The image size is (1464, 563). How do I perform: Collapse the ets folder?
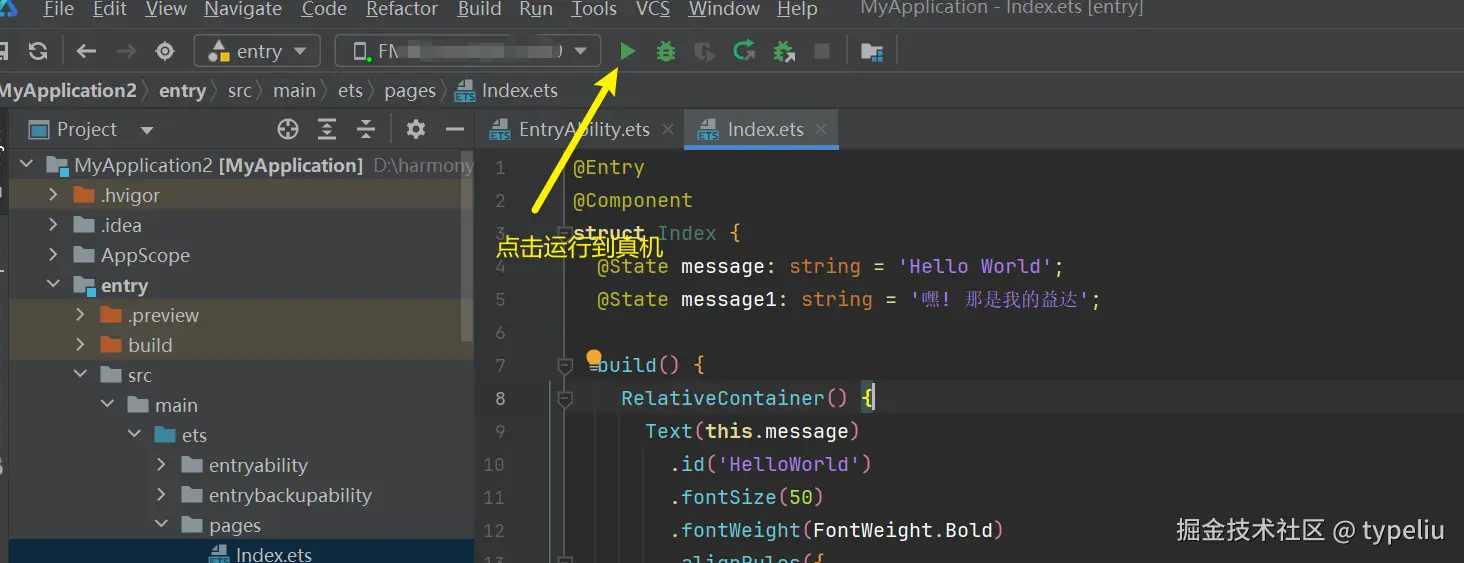[134, 435]
